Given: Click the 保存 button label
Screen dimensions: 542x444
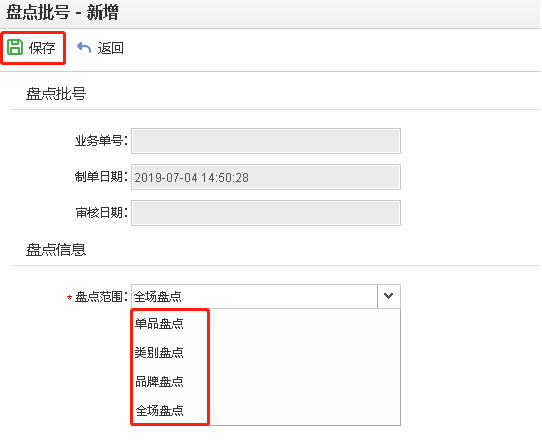Looking at the screenshot, I should tap(42, 48).
